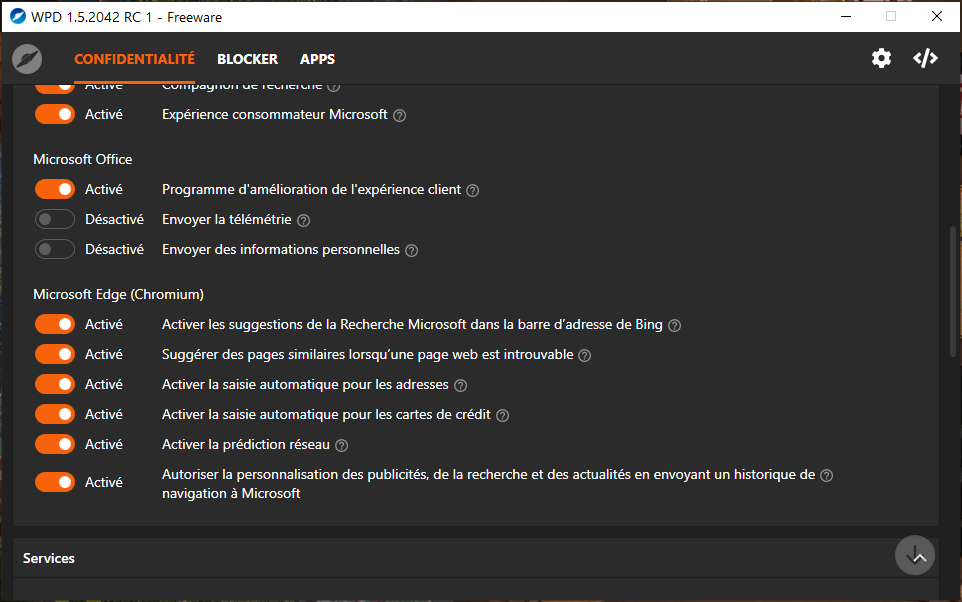Screen dimensions: 962x602
Task: Click the code brackets icon
Action: 925,58
